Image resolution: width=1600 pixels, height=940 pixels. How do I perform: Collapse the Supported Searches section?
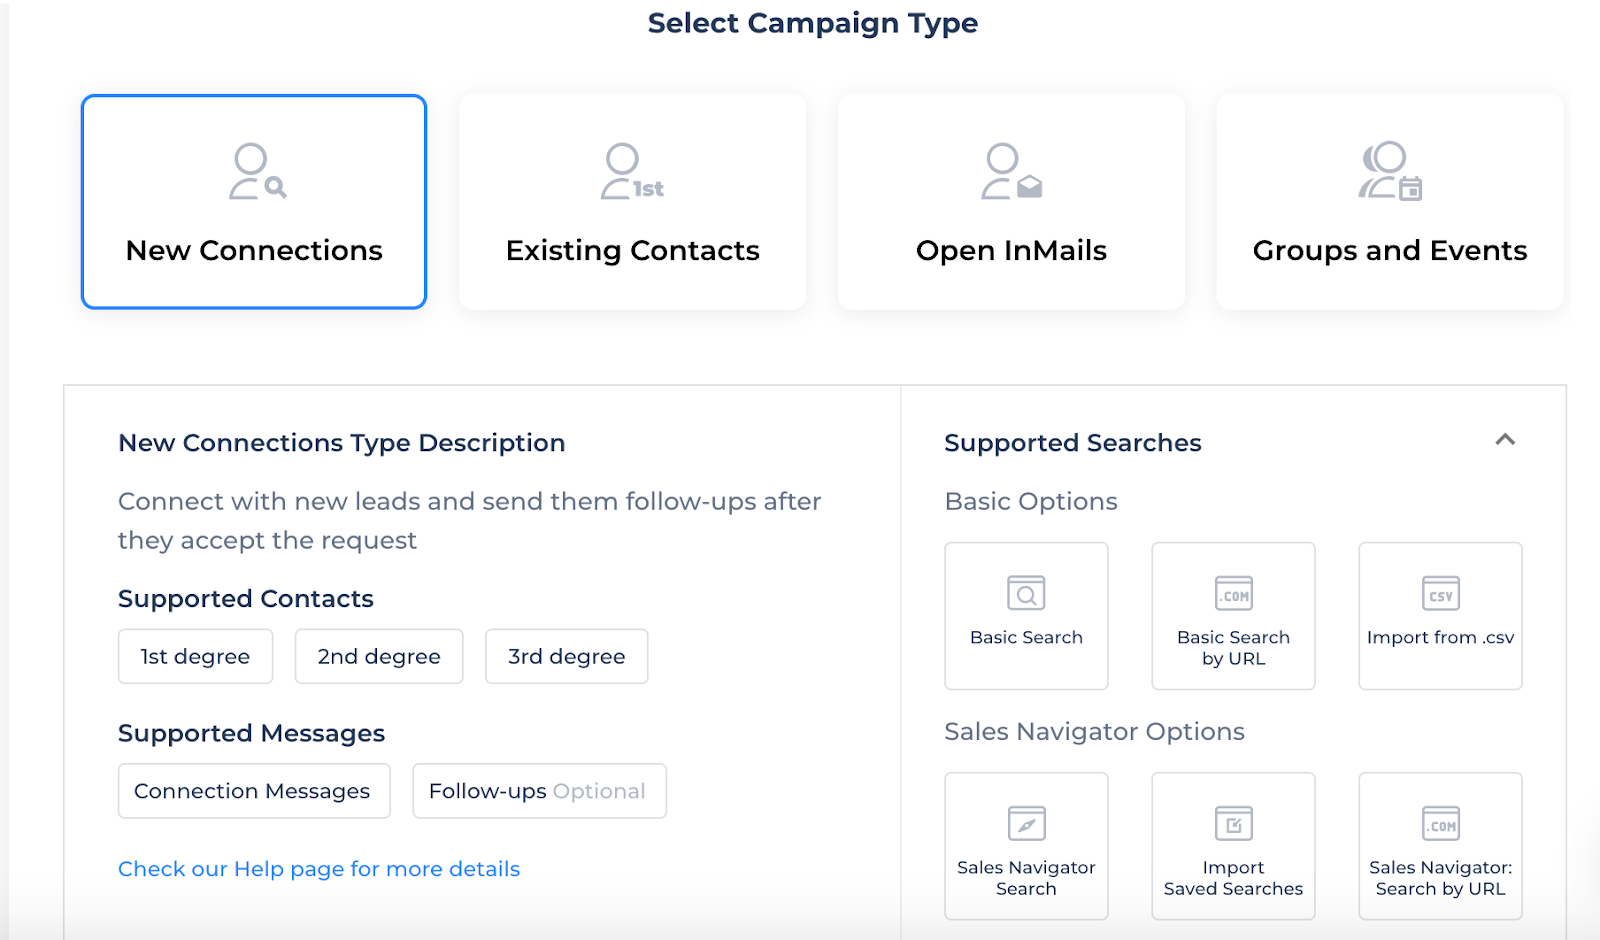pos(1505,440)
